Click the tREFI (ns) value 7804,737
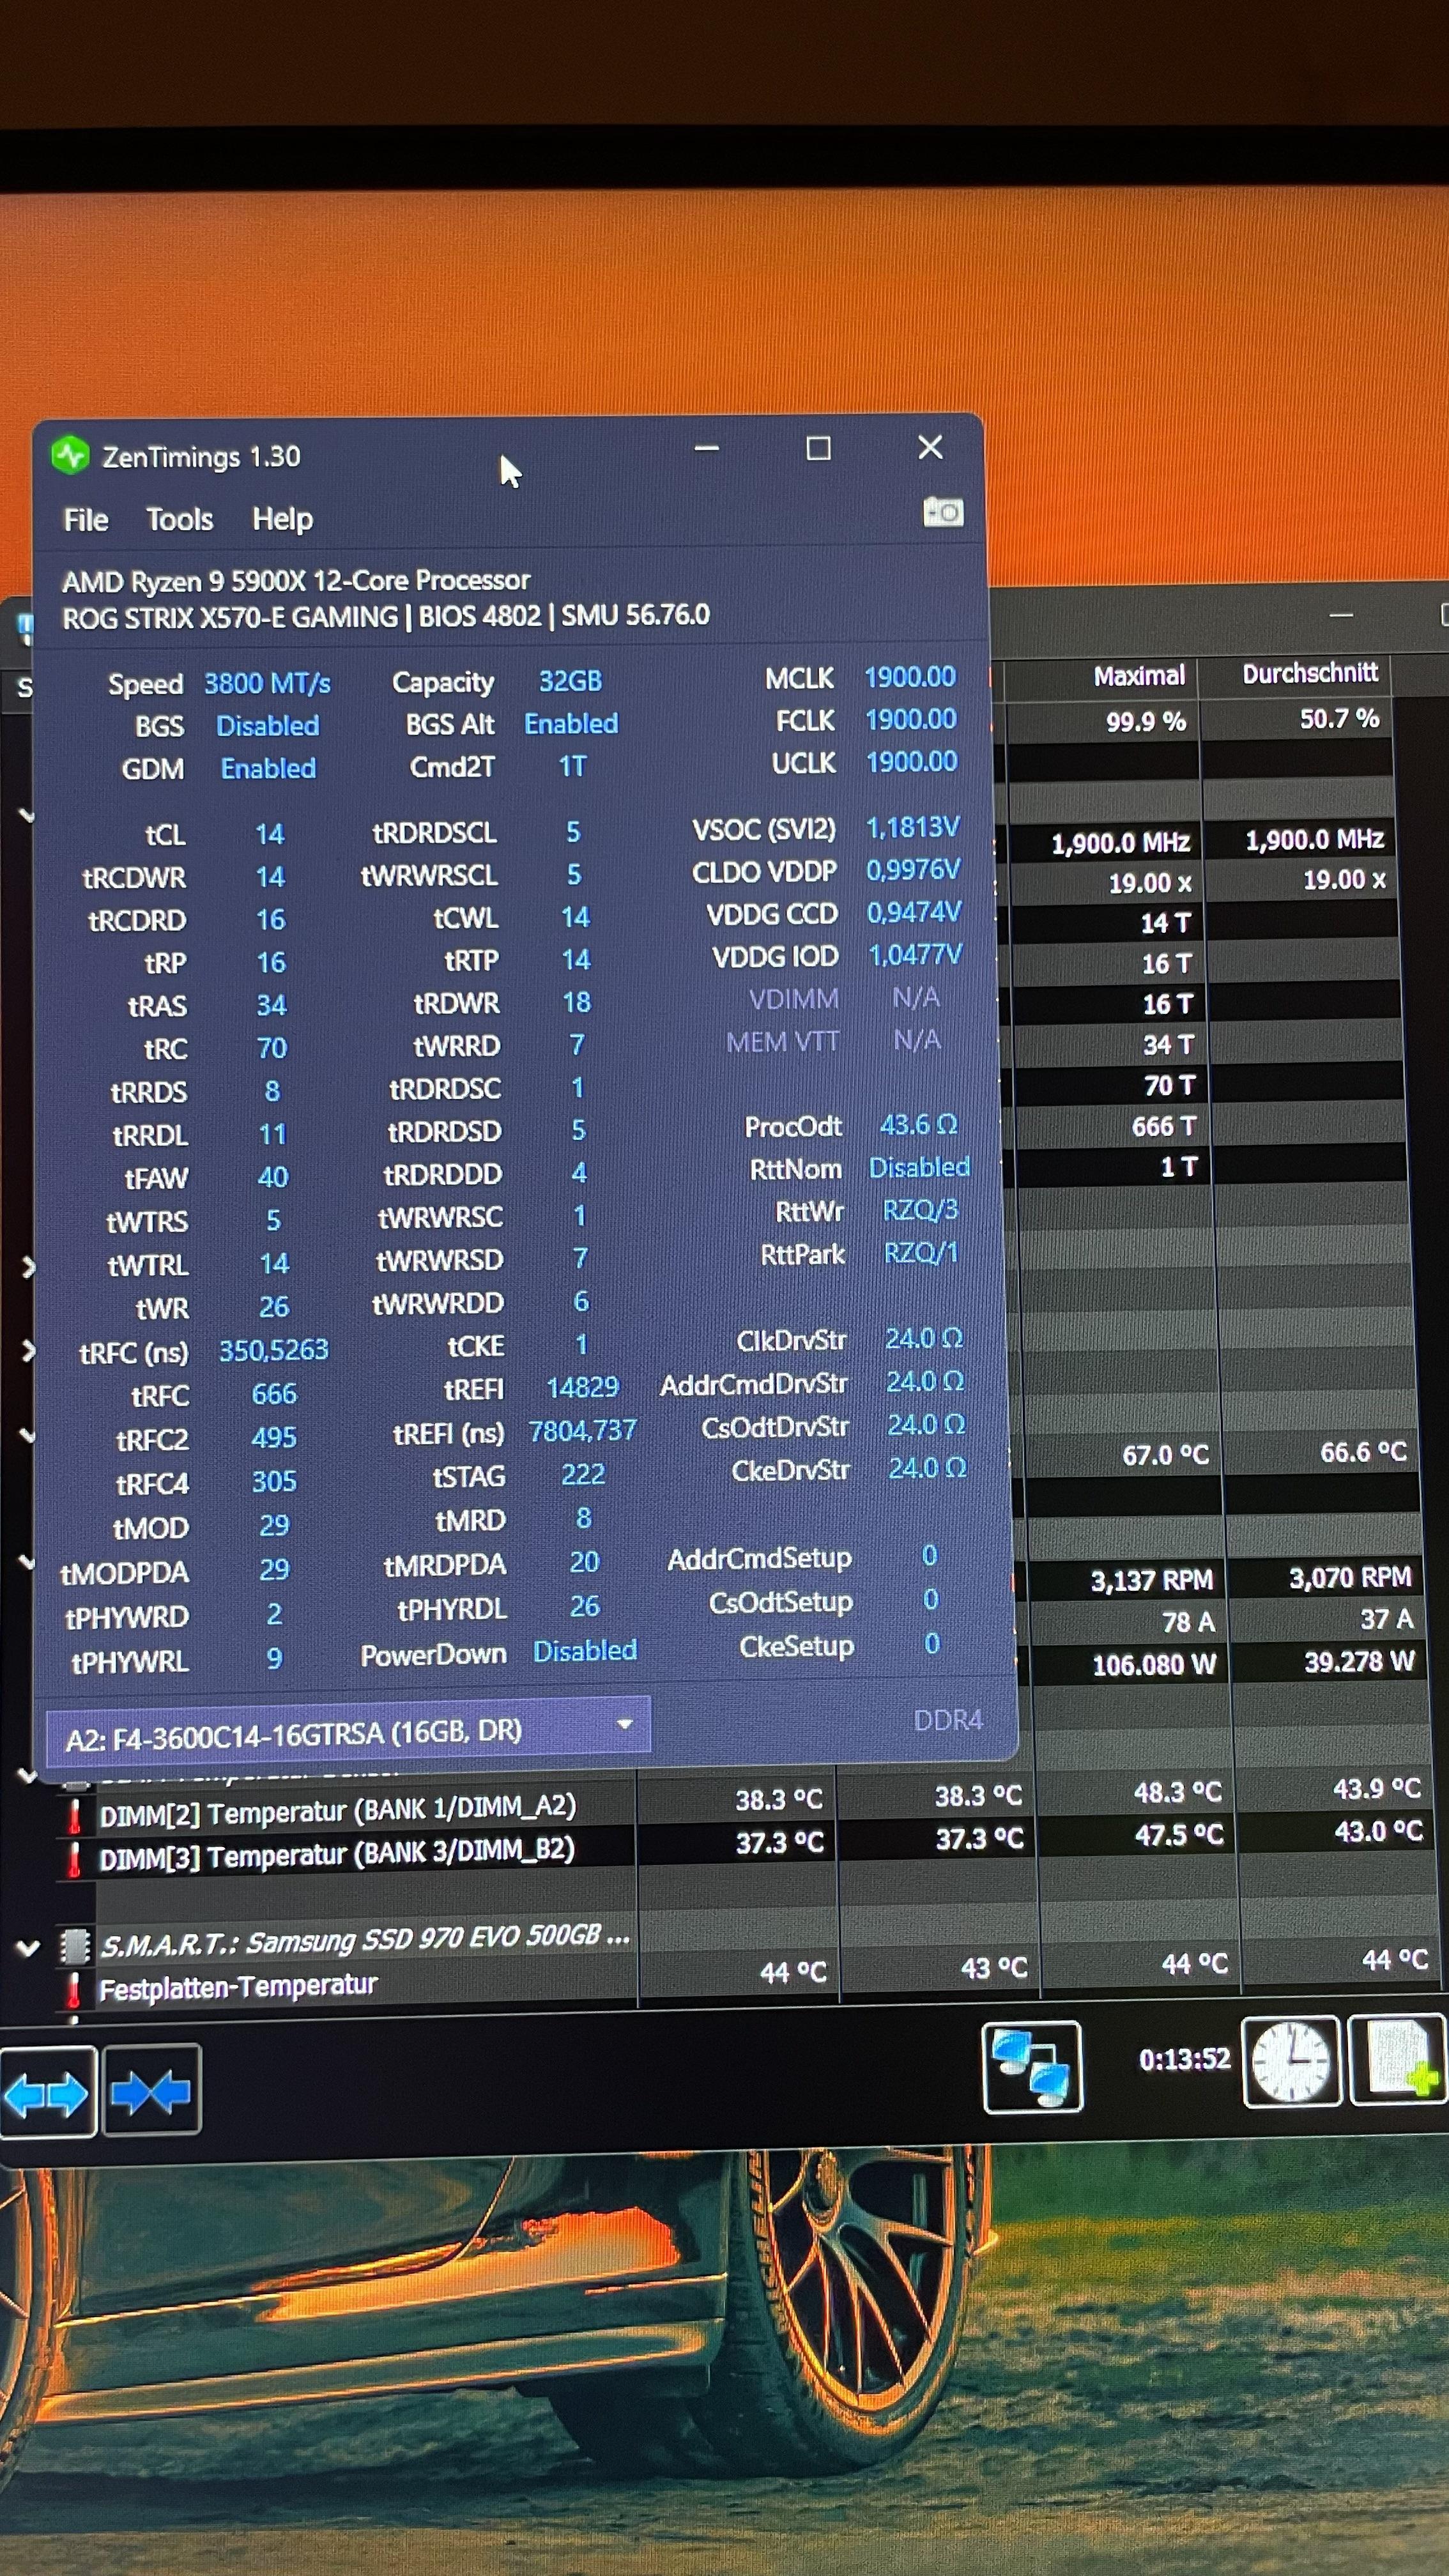1449x2576 pixels. (x=582, y=1431)
